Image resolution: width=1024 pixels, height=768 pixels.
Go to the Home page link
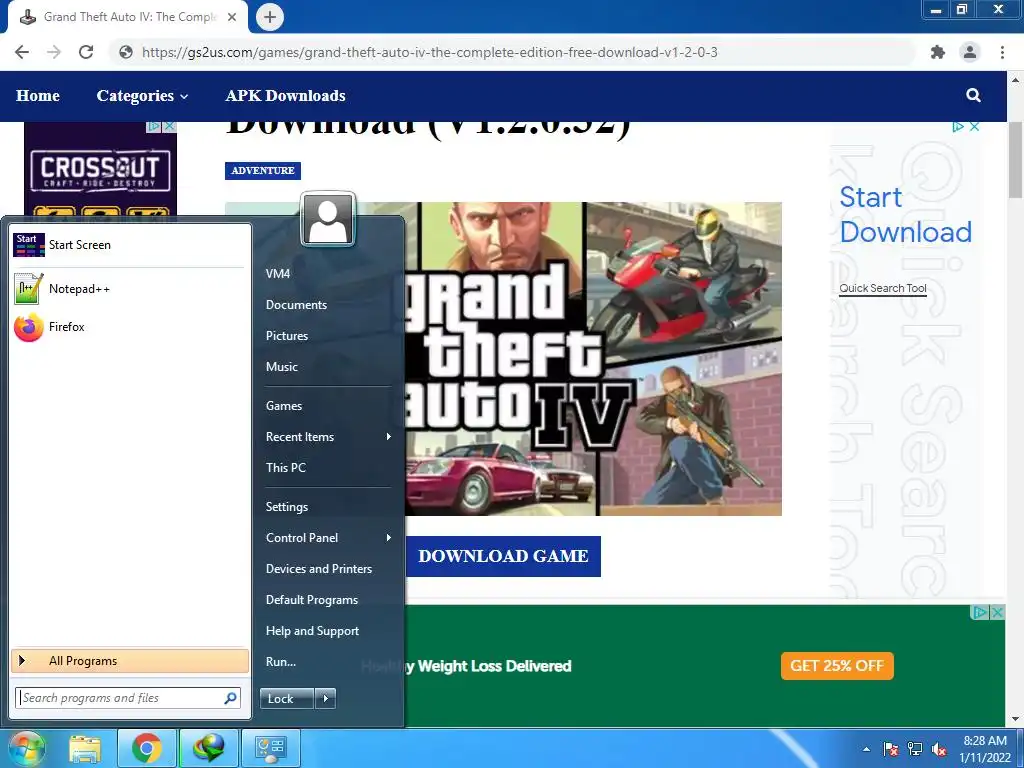click(38, 96)
